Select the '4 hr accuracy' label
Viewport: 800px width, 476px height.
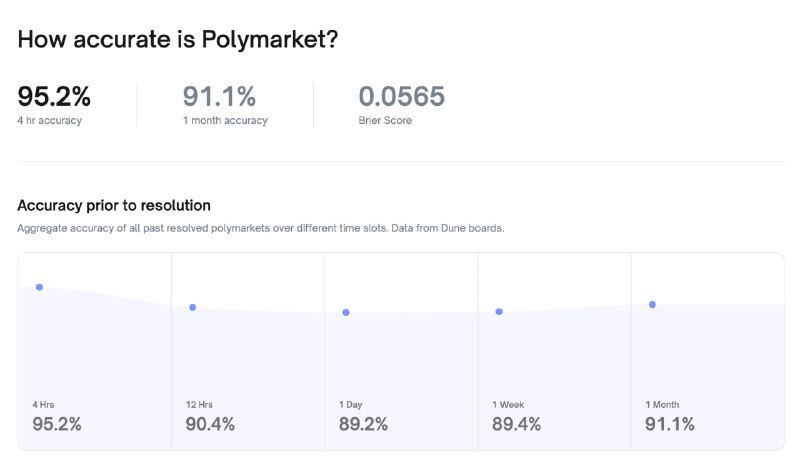(x=50, y=121)
